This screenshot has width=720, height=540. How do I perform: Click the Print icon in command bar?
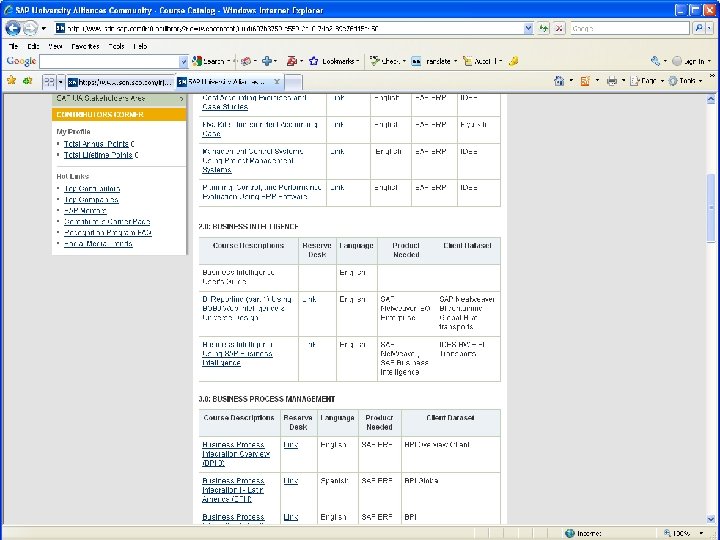coord(612,81)
